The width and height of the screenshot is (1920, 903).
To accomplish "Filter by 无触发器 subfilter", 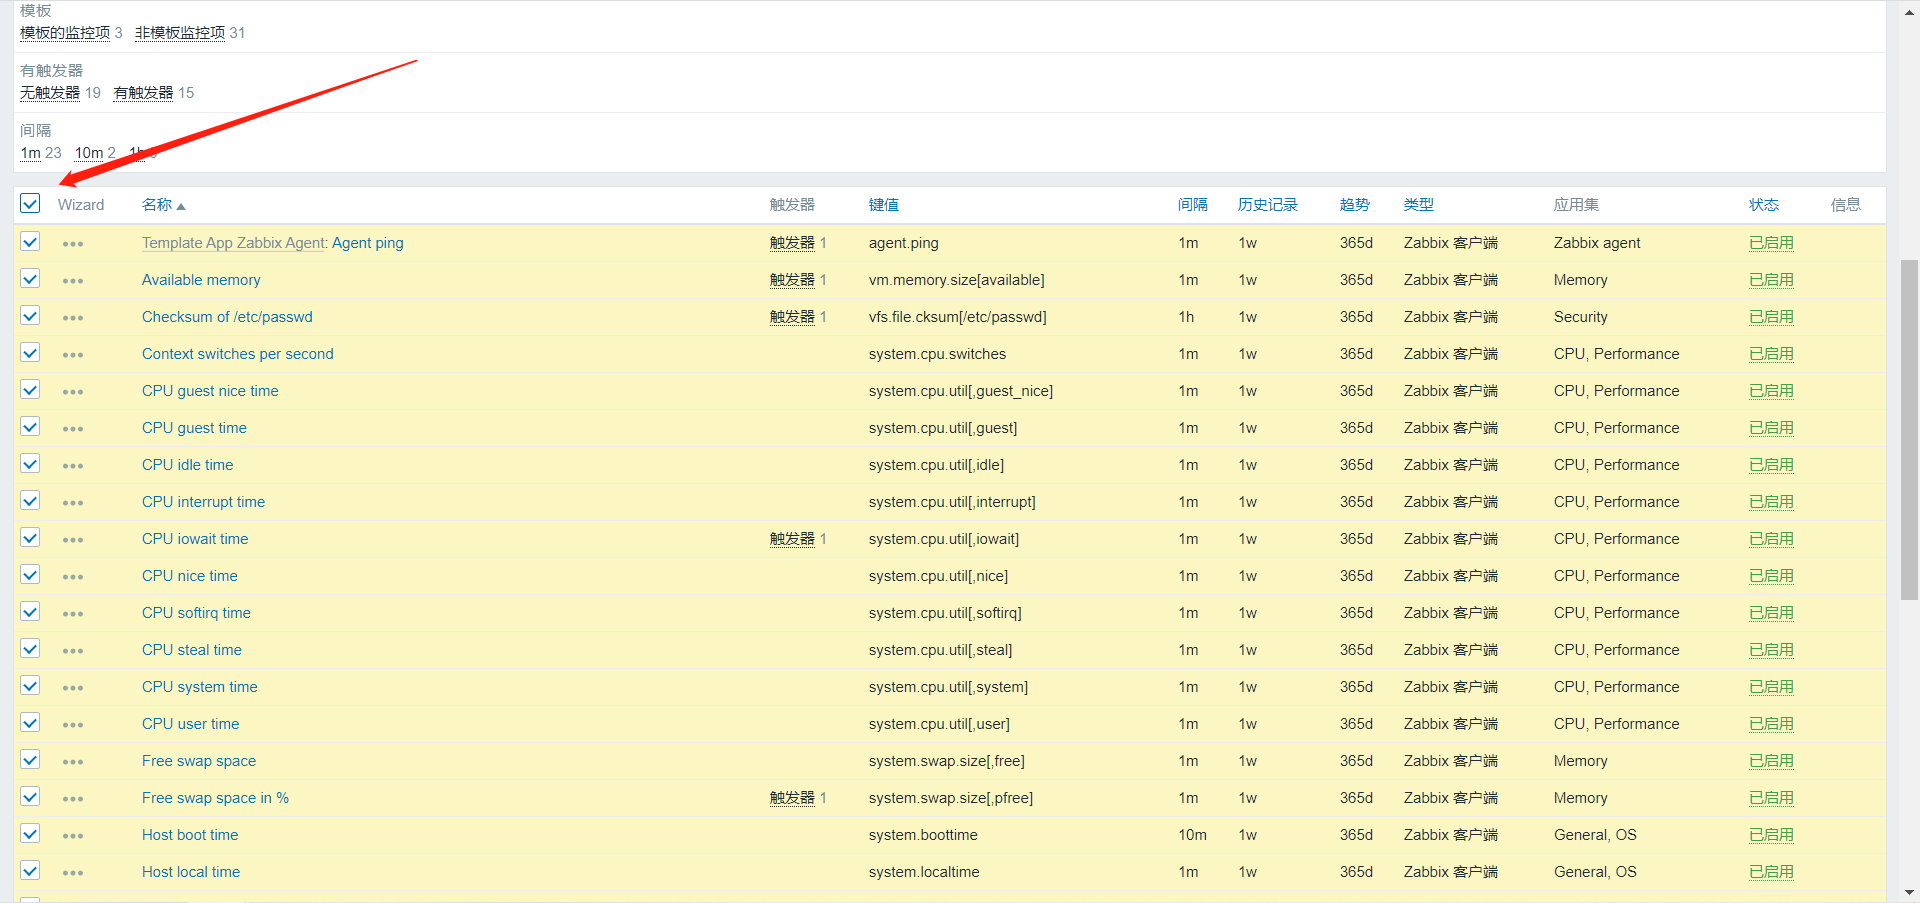I will click(x=50, y=93).
